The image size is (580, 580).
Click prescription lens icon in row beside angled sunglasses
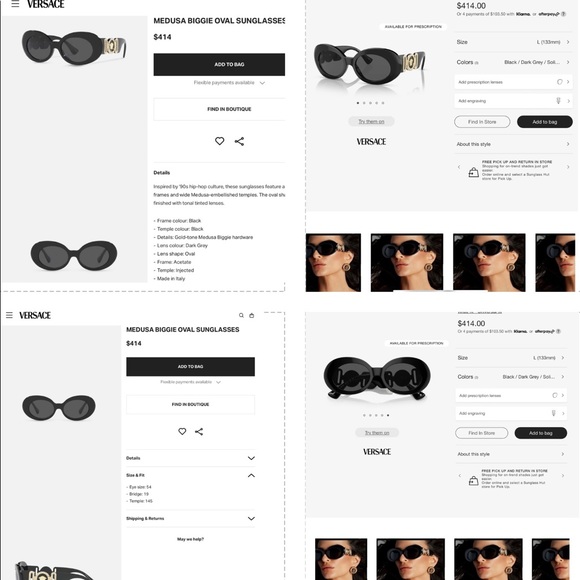point(560,82)
